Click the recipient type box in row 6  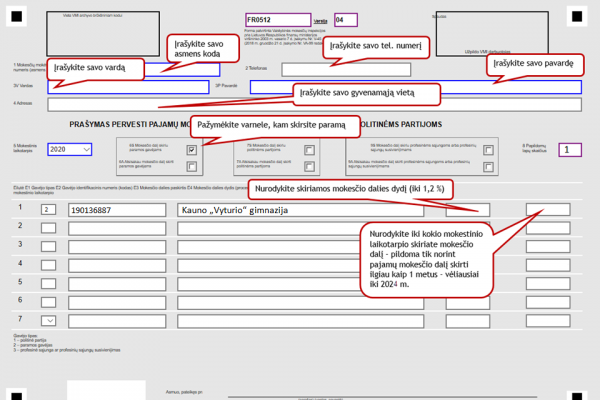(49, 302)
